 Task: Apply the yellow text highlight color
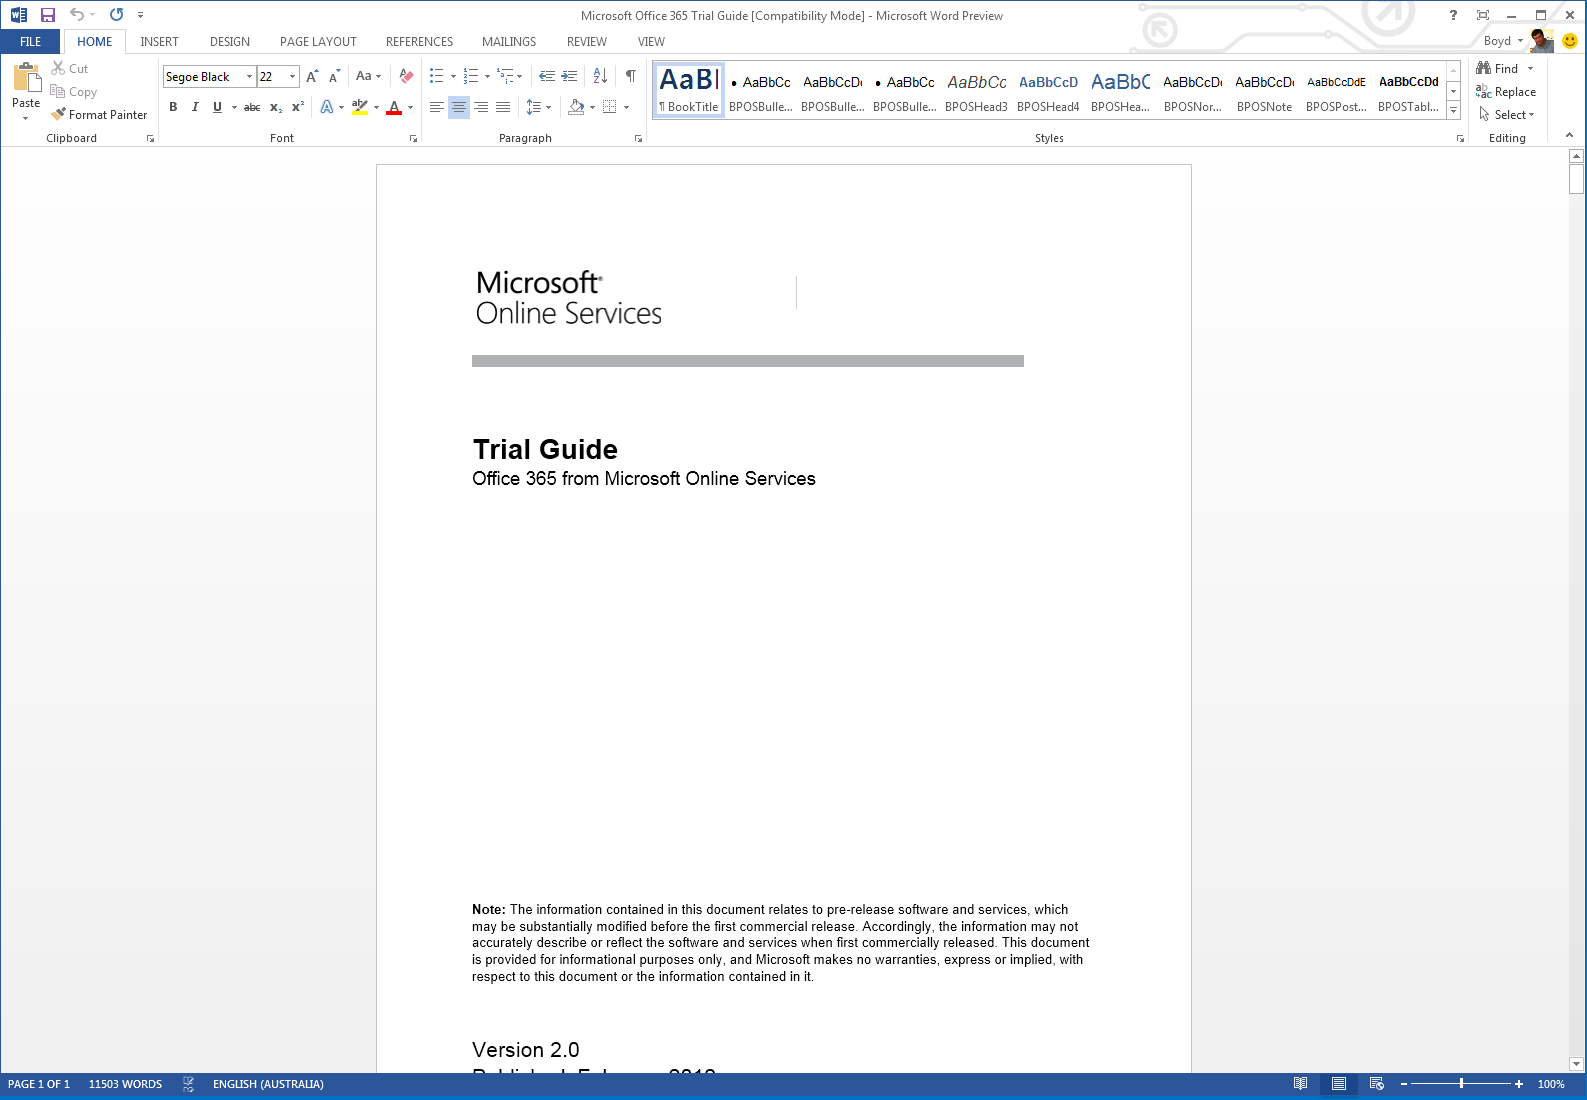tap(360, 107)
